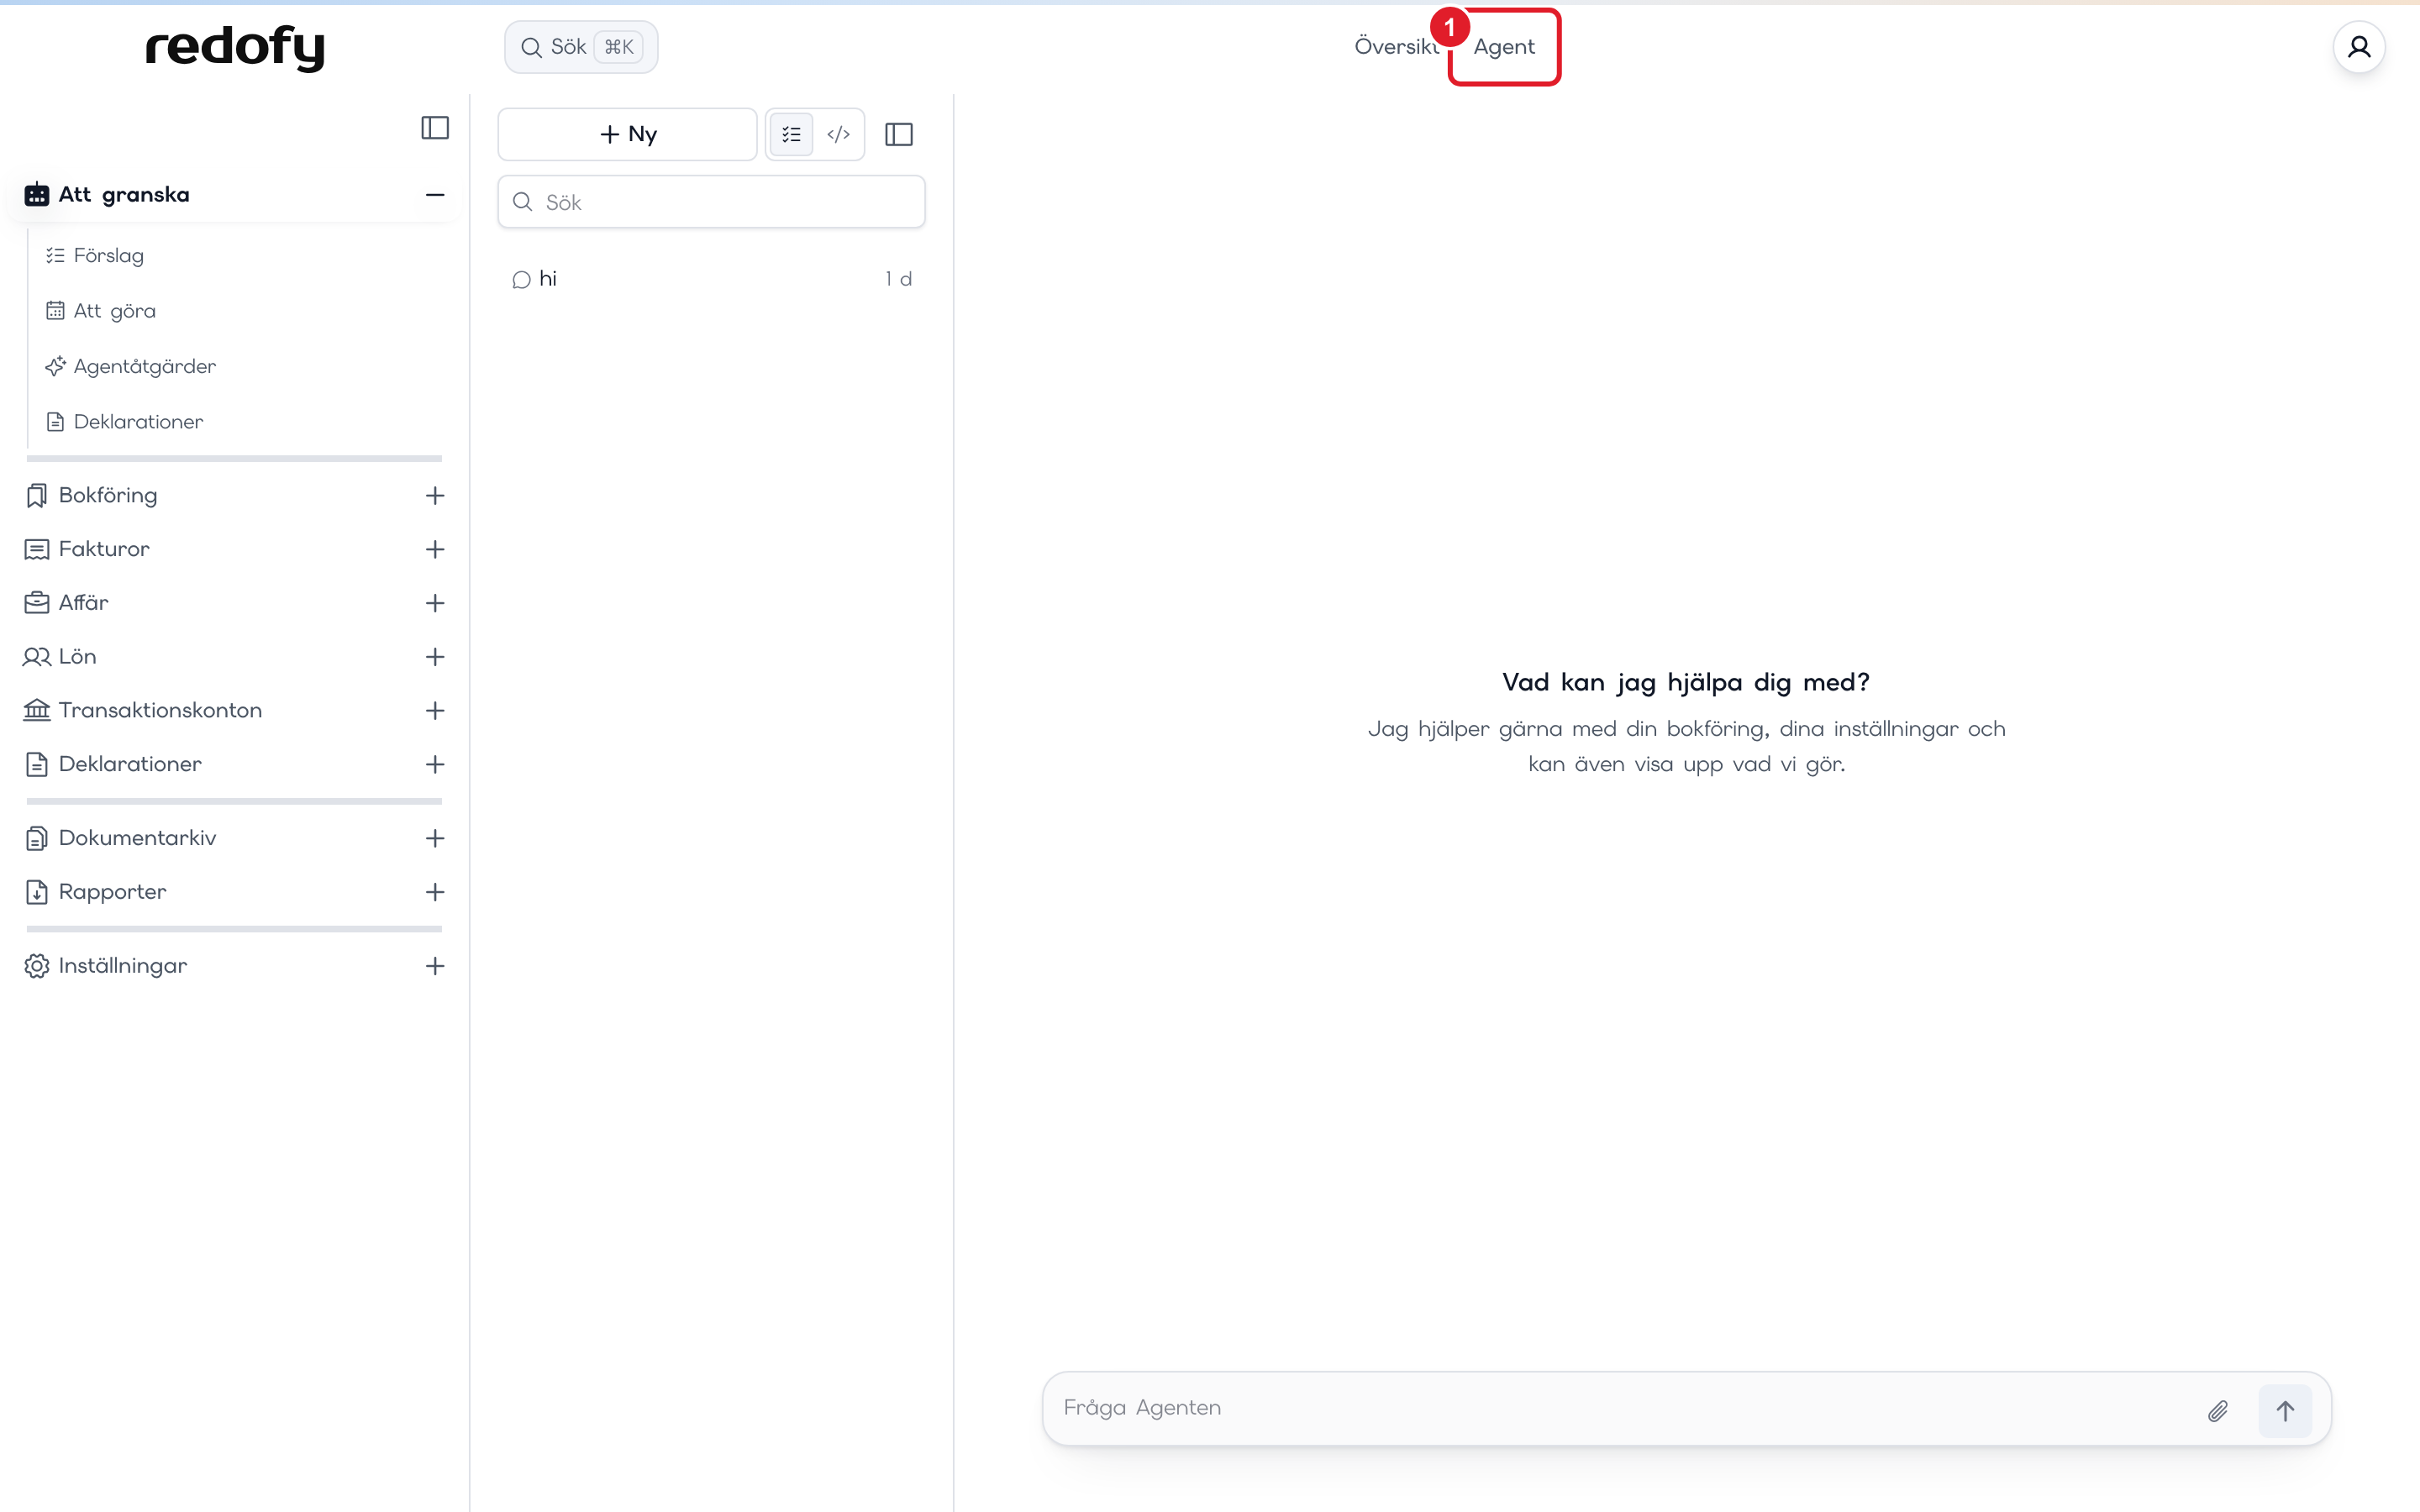Image resolution: width=2420 pixels, height=1512 pixels.
Task: Expand the Inställningar section
Action: 435,966
